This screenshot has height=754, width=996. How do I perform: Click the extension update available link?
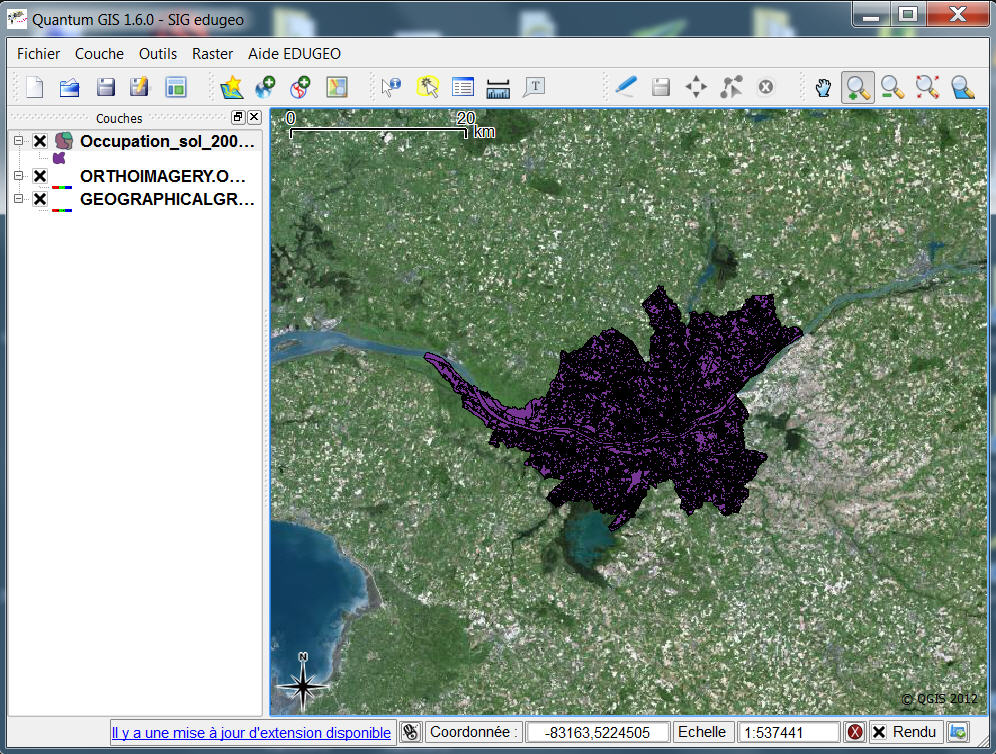[x=251, y=732]
